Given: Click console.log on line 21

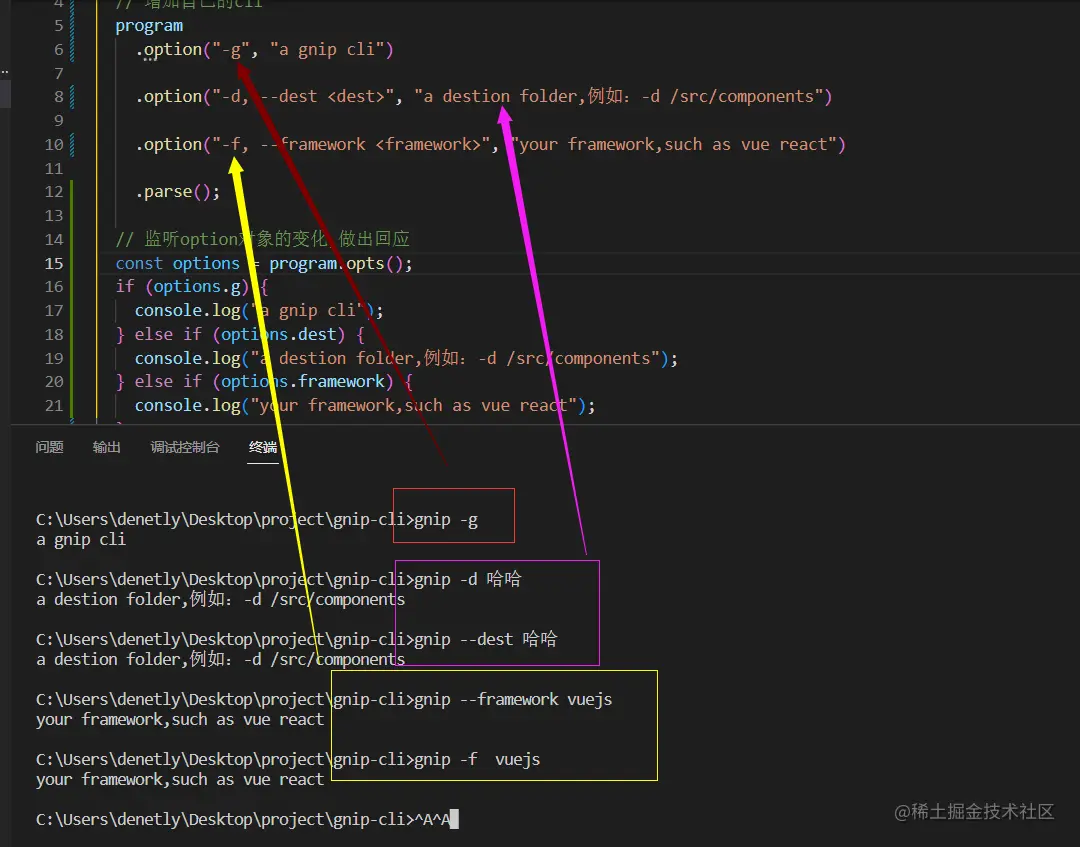Looking at the screenshot, I should 187,406.
